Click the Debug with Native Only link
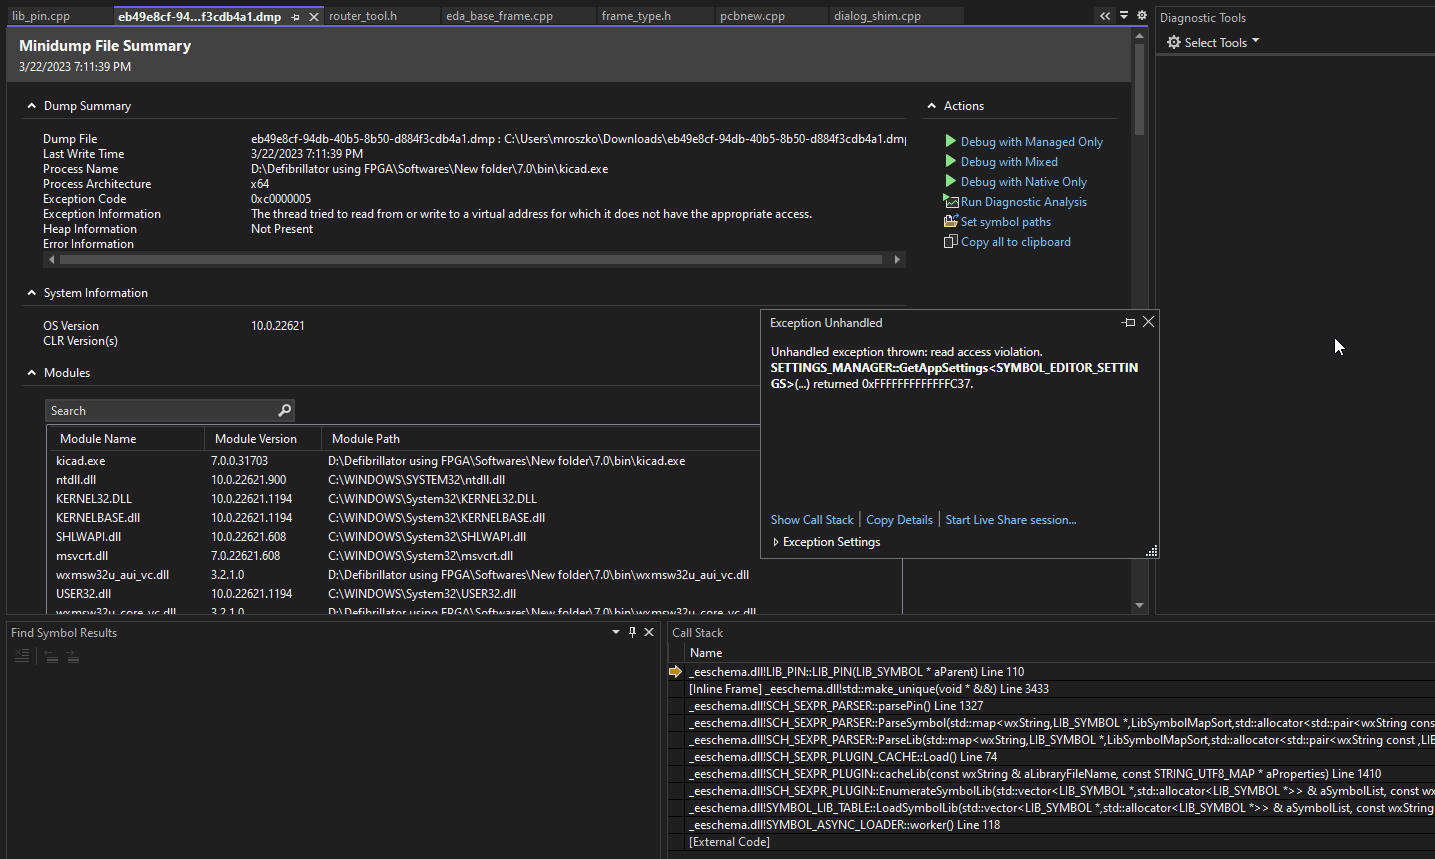The width and height of the screenshot is (1435, 859). 1023,182
